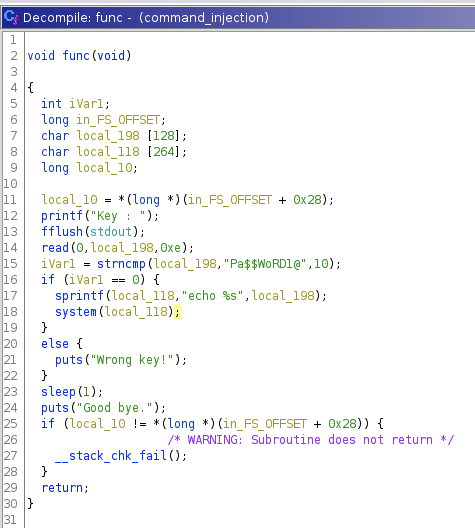Click the local_198 variable declaration
This screenshot has height=528, width=475.
[x=108, y=136]
